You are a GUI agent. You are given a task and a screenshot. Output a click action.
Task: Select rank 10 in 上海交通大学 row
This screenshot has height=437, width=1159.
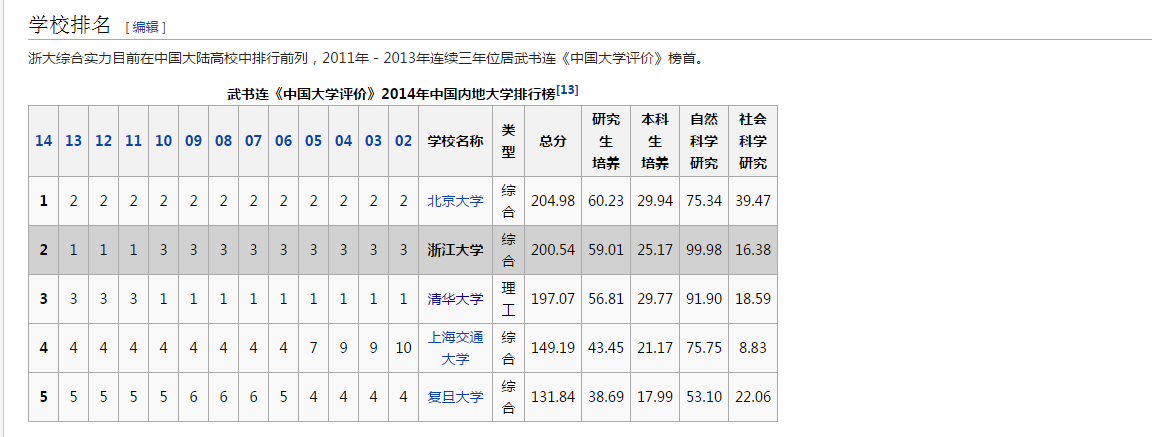click(x=404, y=348)
